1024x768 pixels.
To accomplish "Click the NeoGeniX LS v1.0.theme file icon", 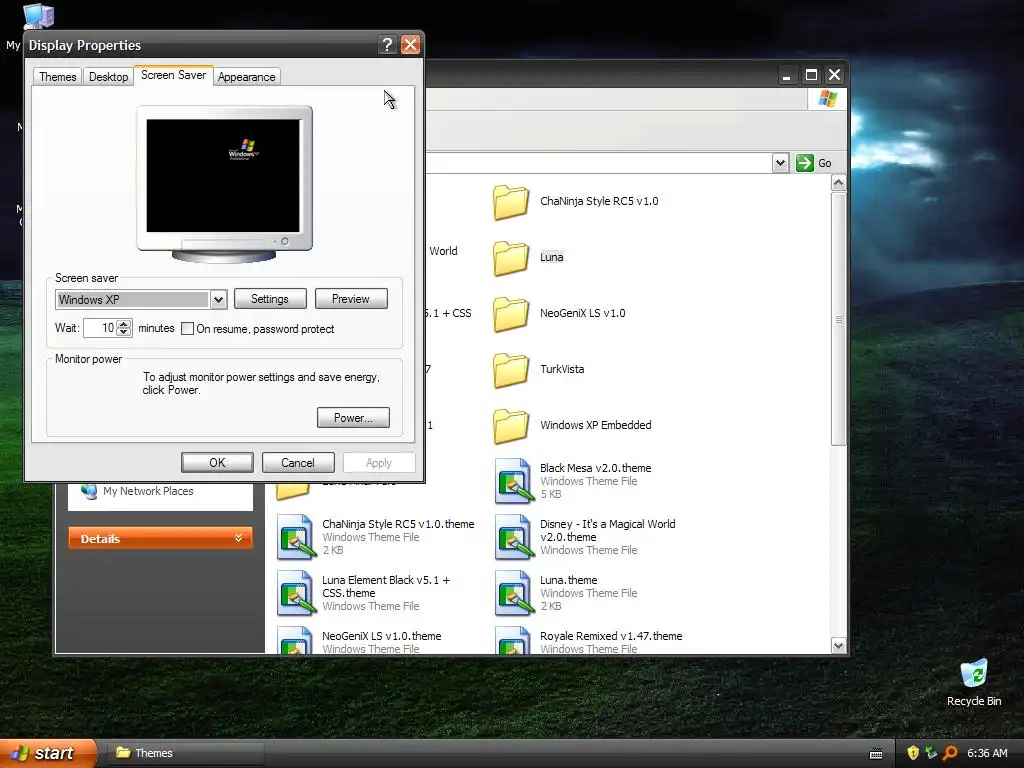I will pyautogui.click(x=296, y=641).
